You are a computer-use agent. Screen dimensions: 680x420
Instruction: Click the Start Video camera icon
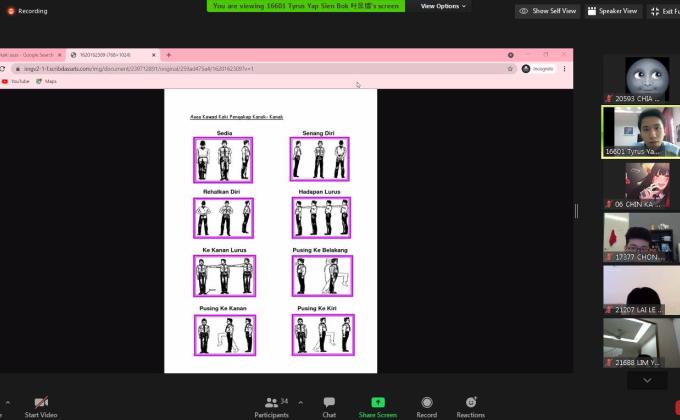tap(40, 402)
